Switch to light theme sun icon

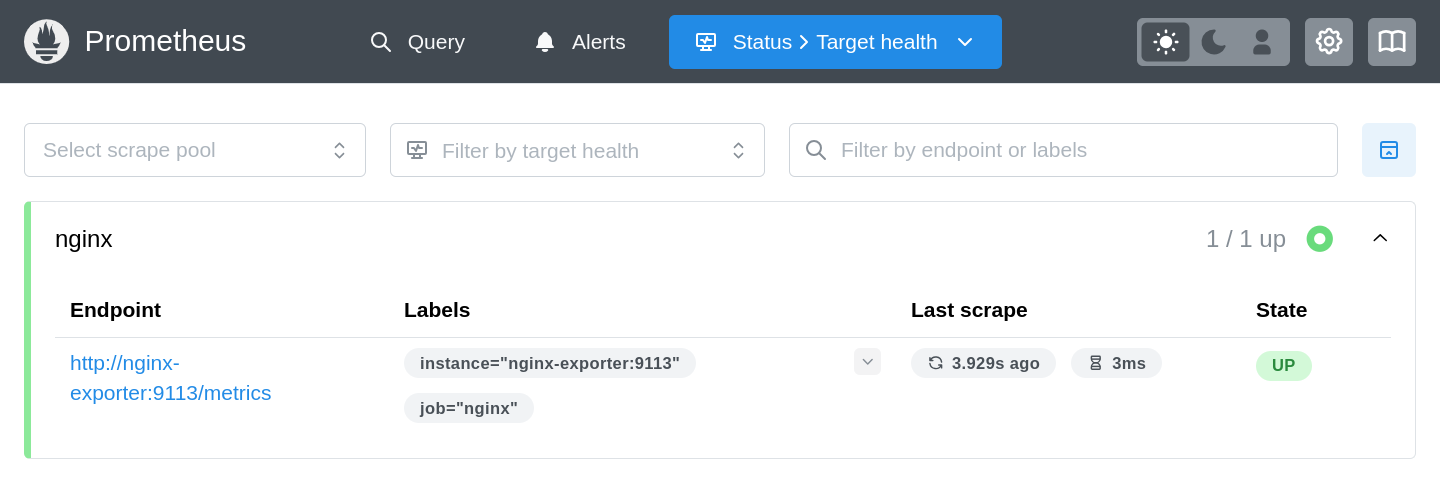1165,42
